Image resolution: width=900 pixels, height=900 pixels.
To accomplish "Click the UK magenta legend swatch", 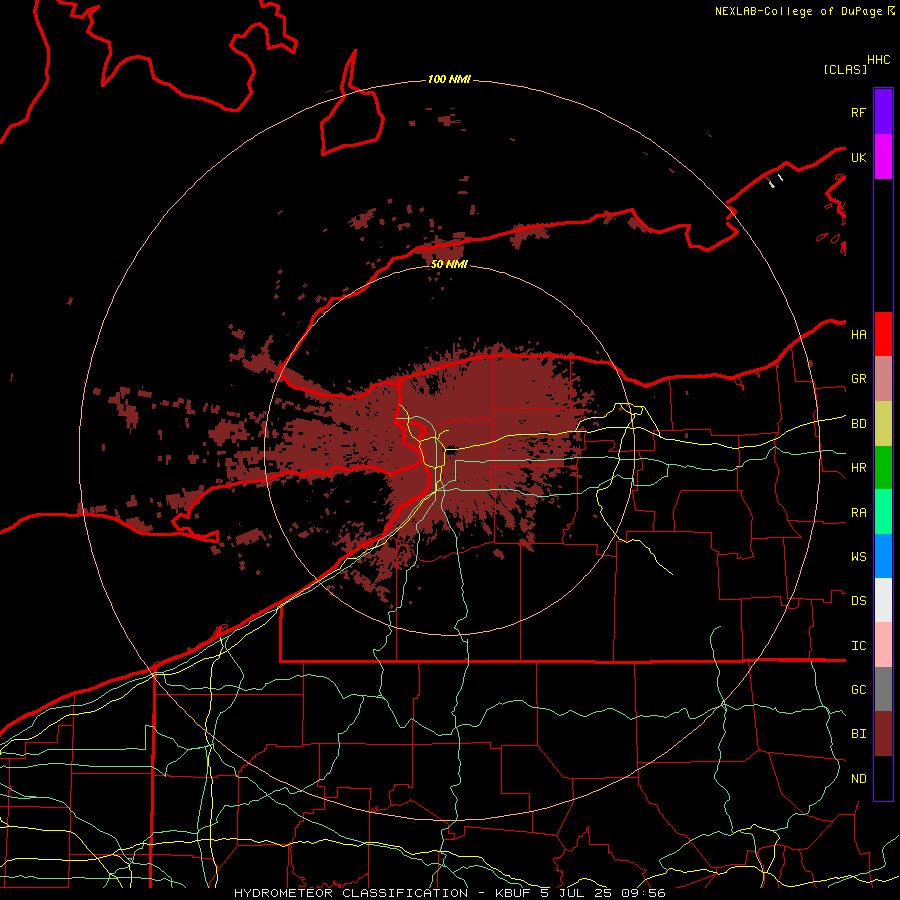I will click(883, 157).
